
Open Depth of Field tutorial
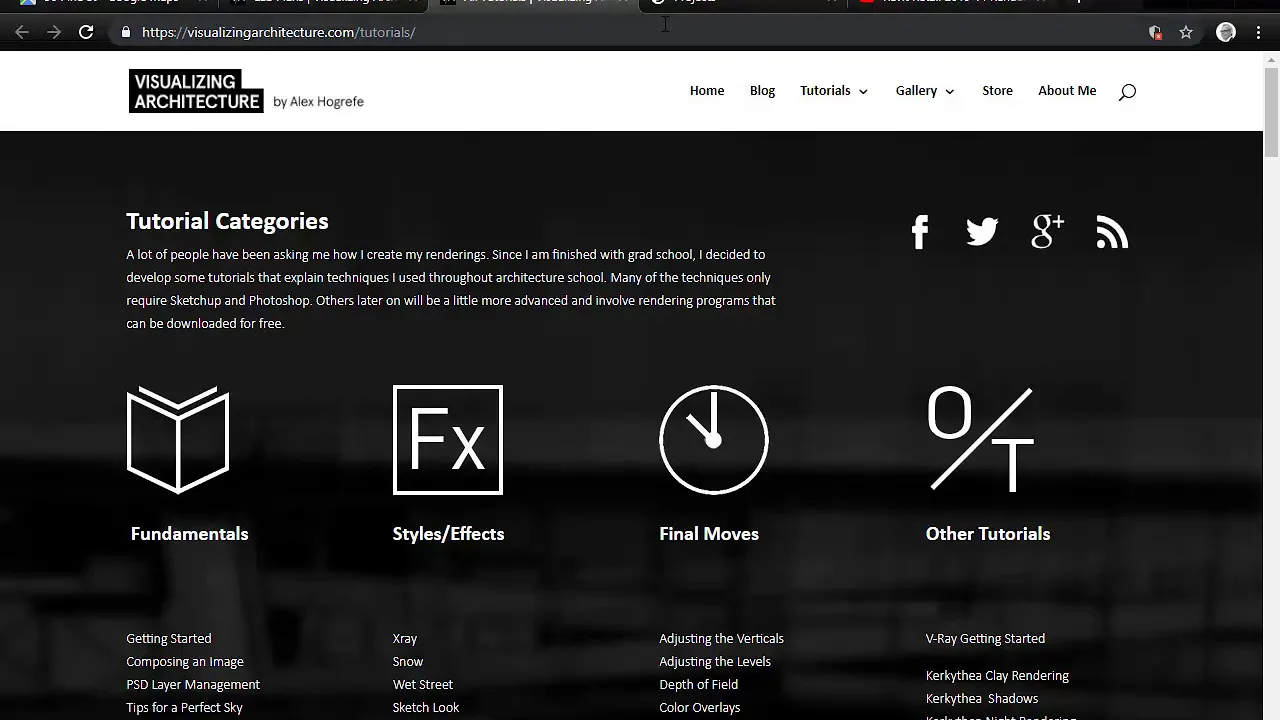(x=699, y=684)
